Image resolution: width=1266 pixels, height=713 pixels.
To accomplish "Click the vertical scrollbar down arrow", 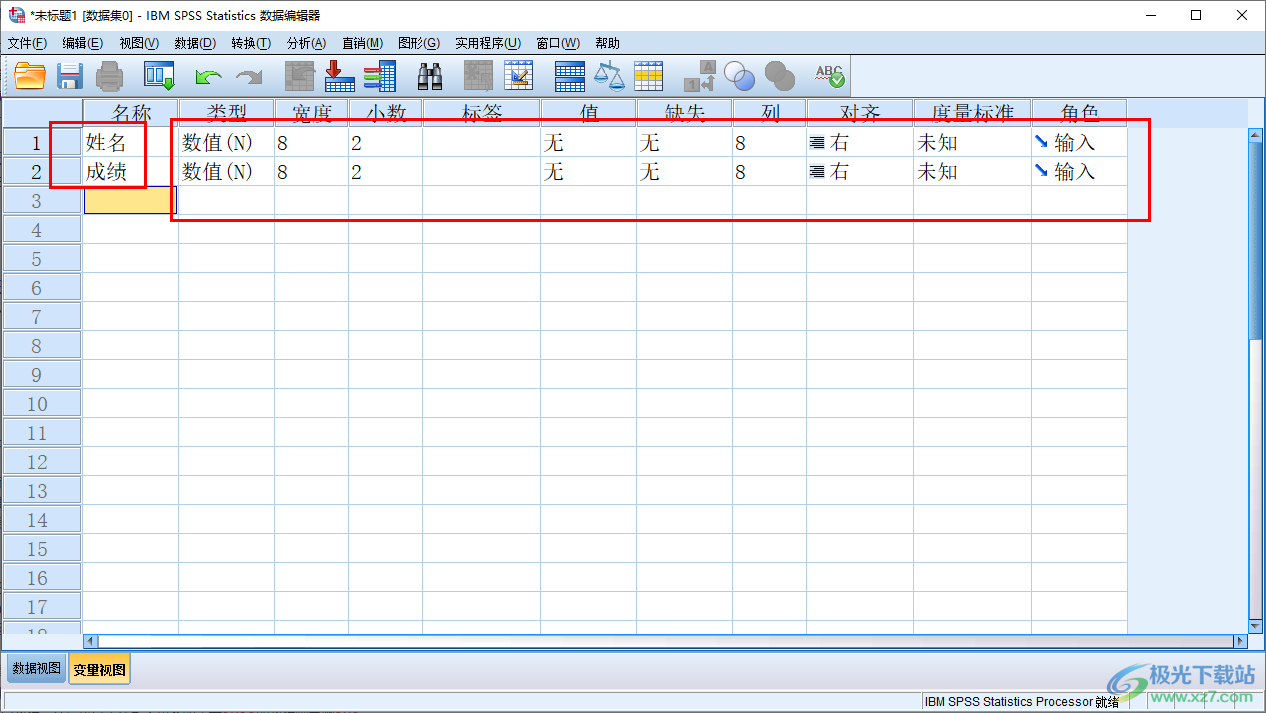I will point(1257,625).
